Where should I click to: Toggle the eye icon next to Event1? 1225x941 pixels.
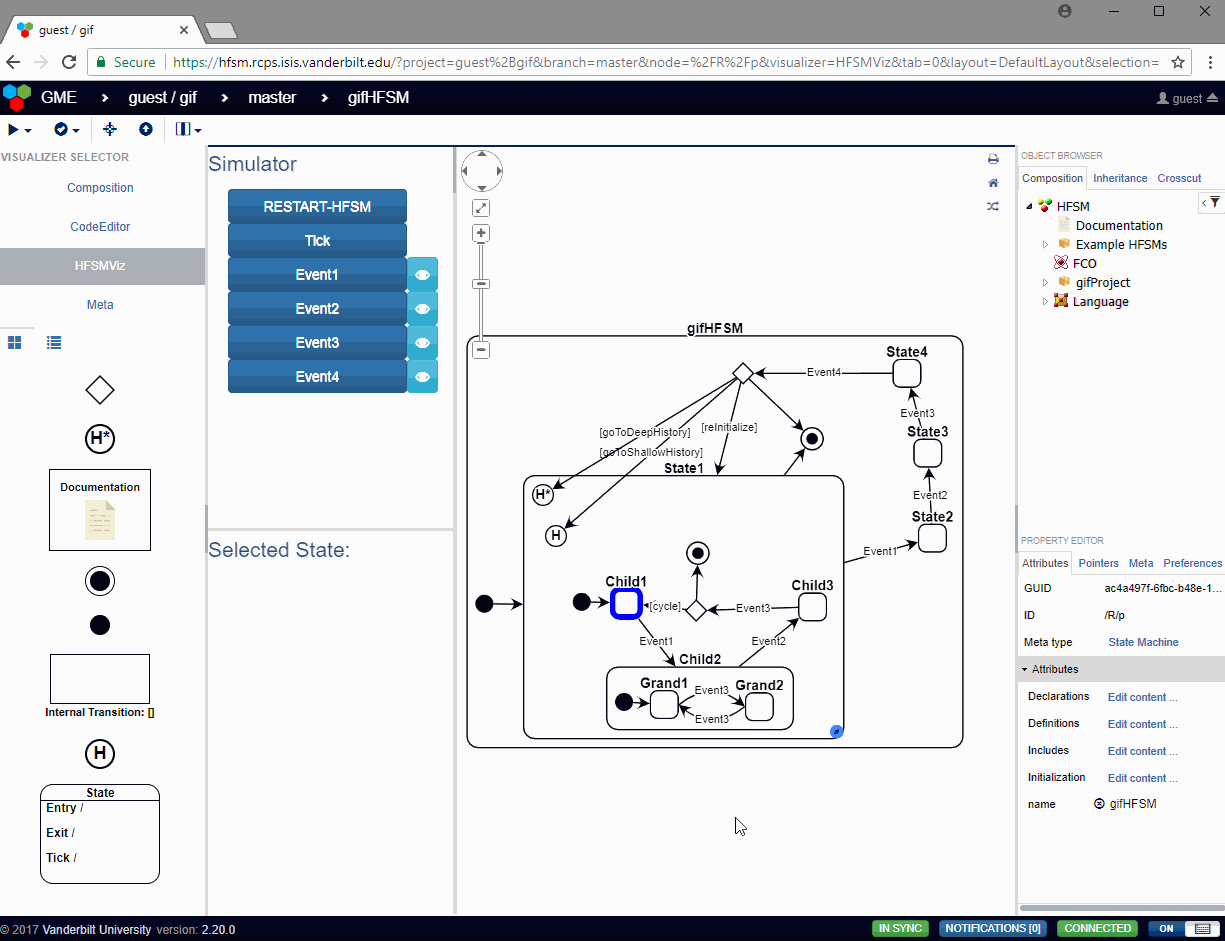click(422, 274)
